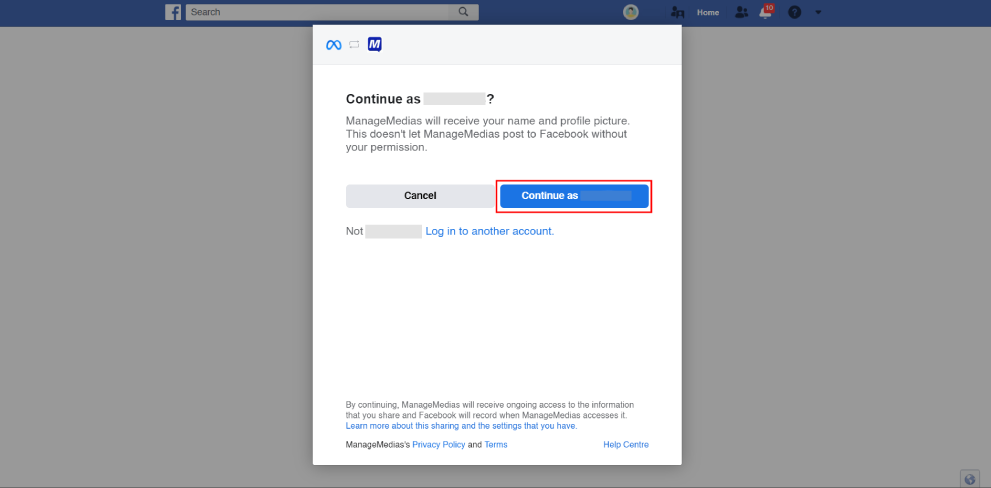The image size is (991, 488).
Task: Focus the Facebook Search field
Action: (317, 12)
